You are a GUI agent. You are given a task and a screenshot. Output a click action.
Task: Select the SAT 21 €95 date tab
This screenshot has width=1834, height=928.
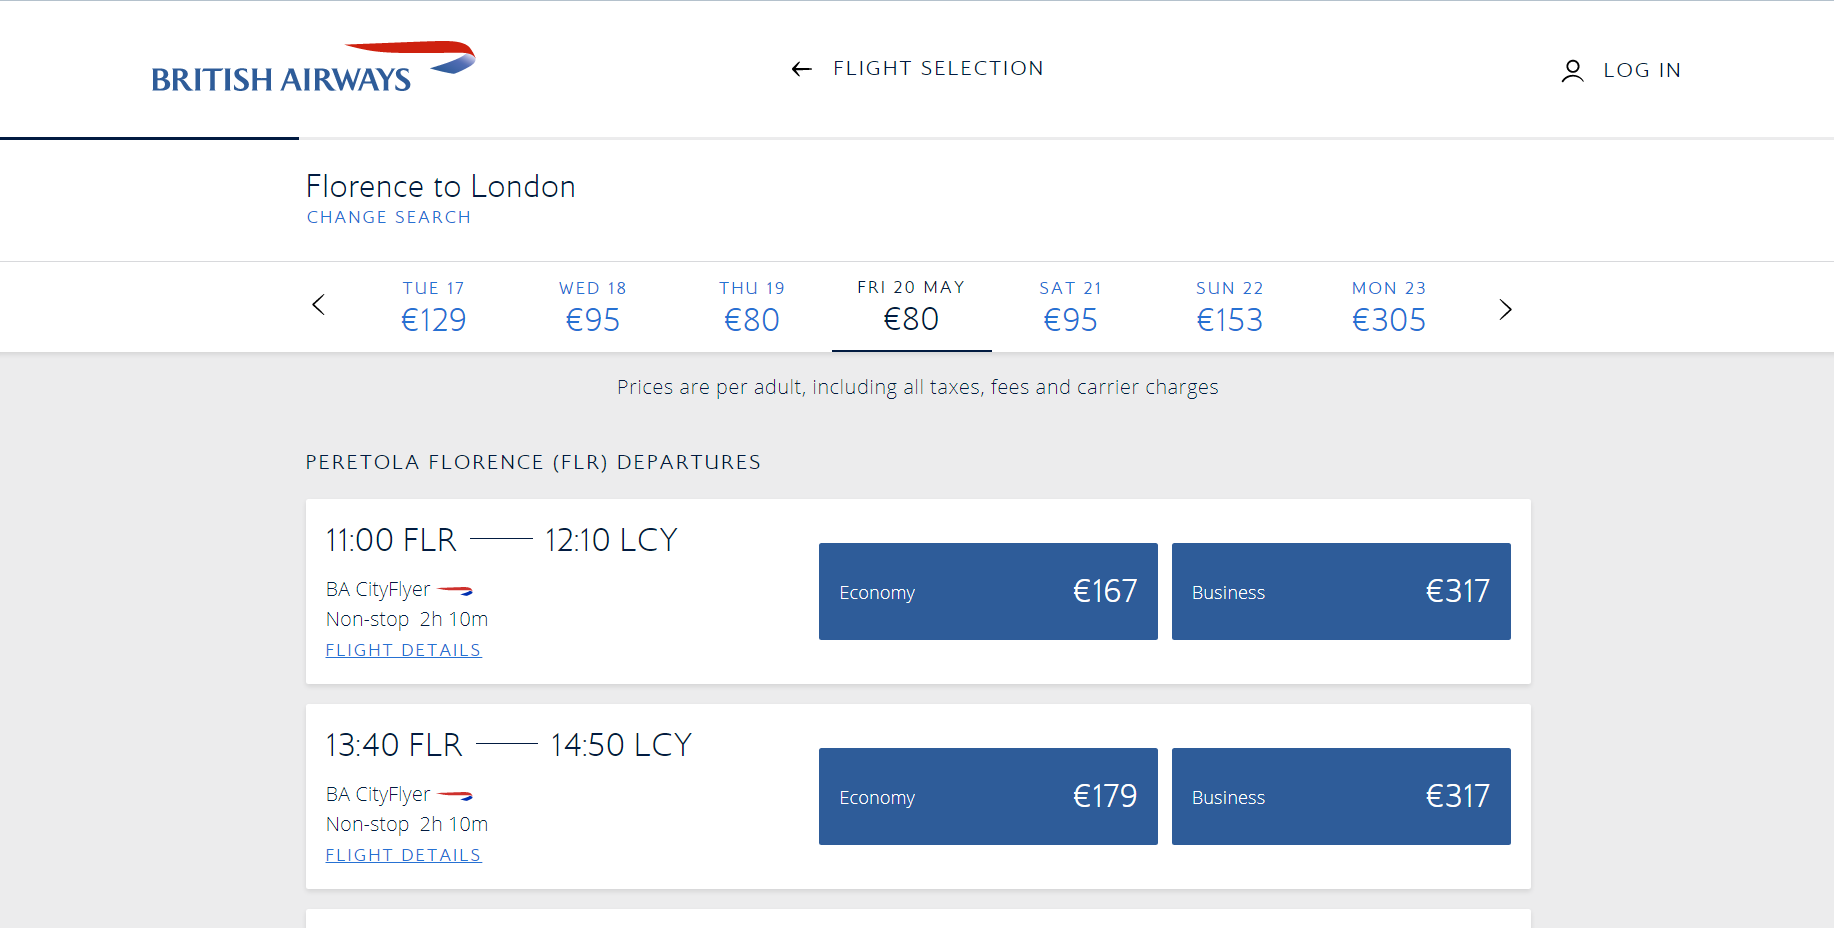click(x=1071, y=307)
